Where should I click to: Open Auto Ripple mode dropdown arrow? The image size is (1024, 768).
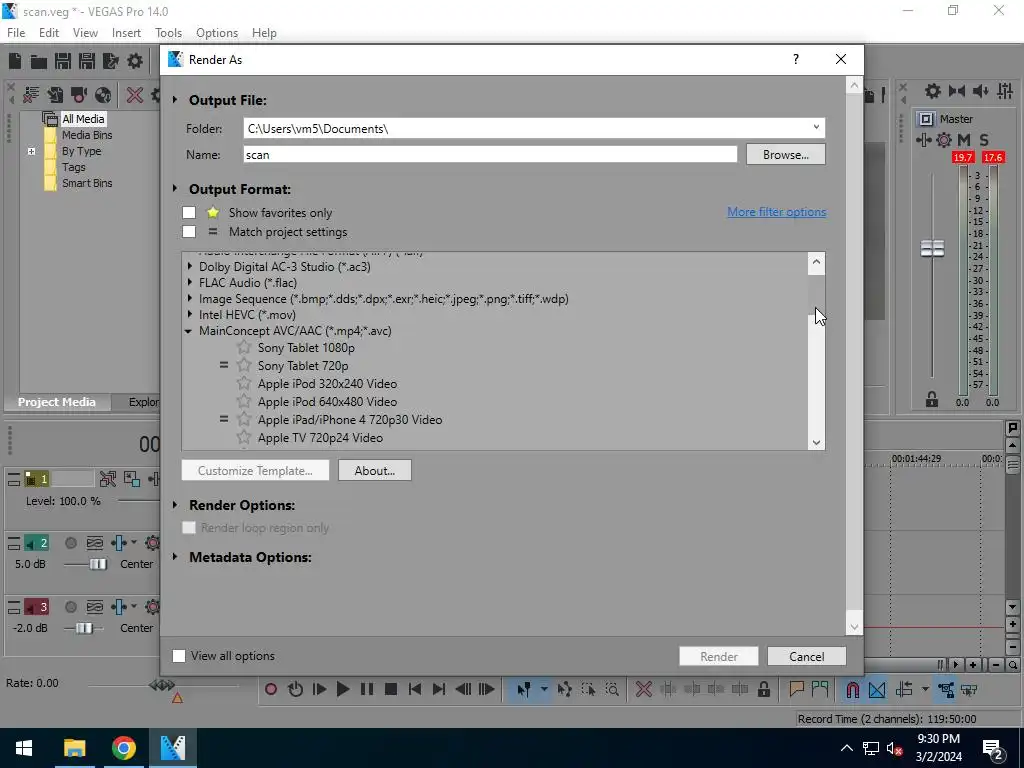925,689
